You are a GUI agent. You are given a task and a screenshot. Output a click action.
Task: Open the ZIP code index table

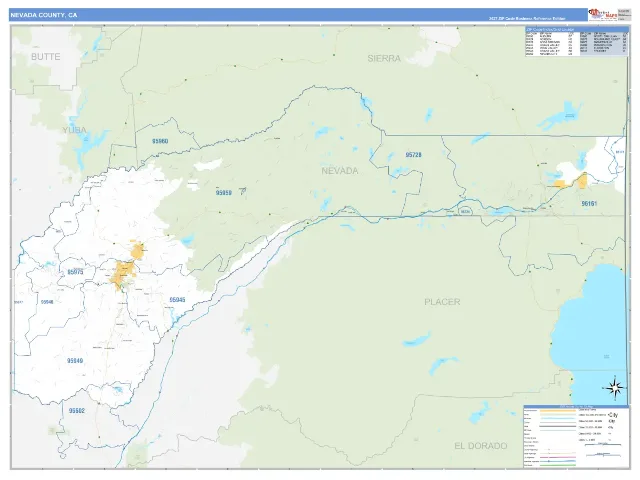click(x=577, y=41)
